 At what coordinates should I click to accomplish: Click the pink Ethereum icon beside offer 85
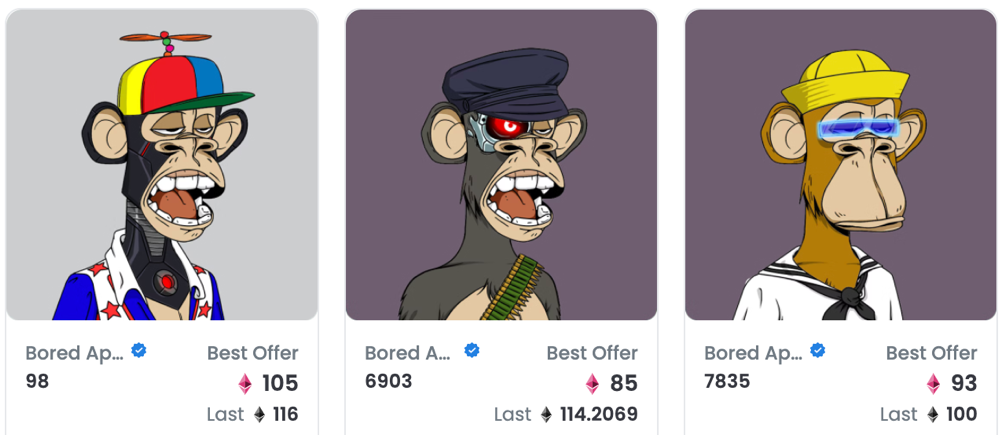coord(592,383)
